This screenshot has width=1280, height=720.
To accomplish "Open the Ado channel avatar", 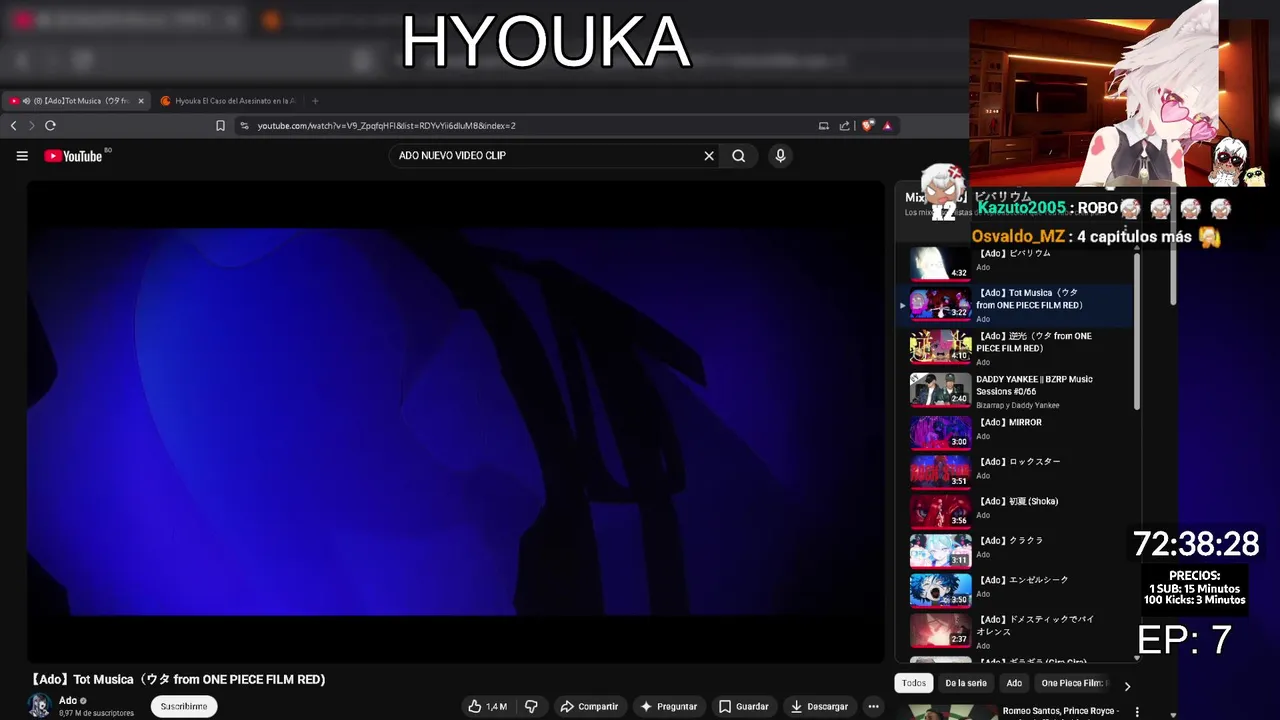I will [x=39, y=706].
